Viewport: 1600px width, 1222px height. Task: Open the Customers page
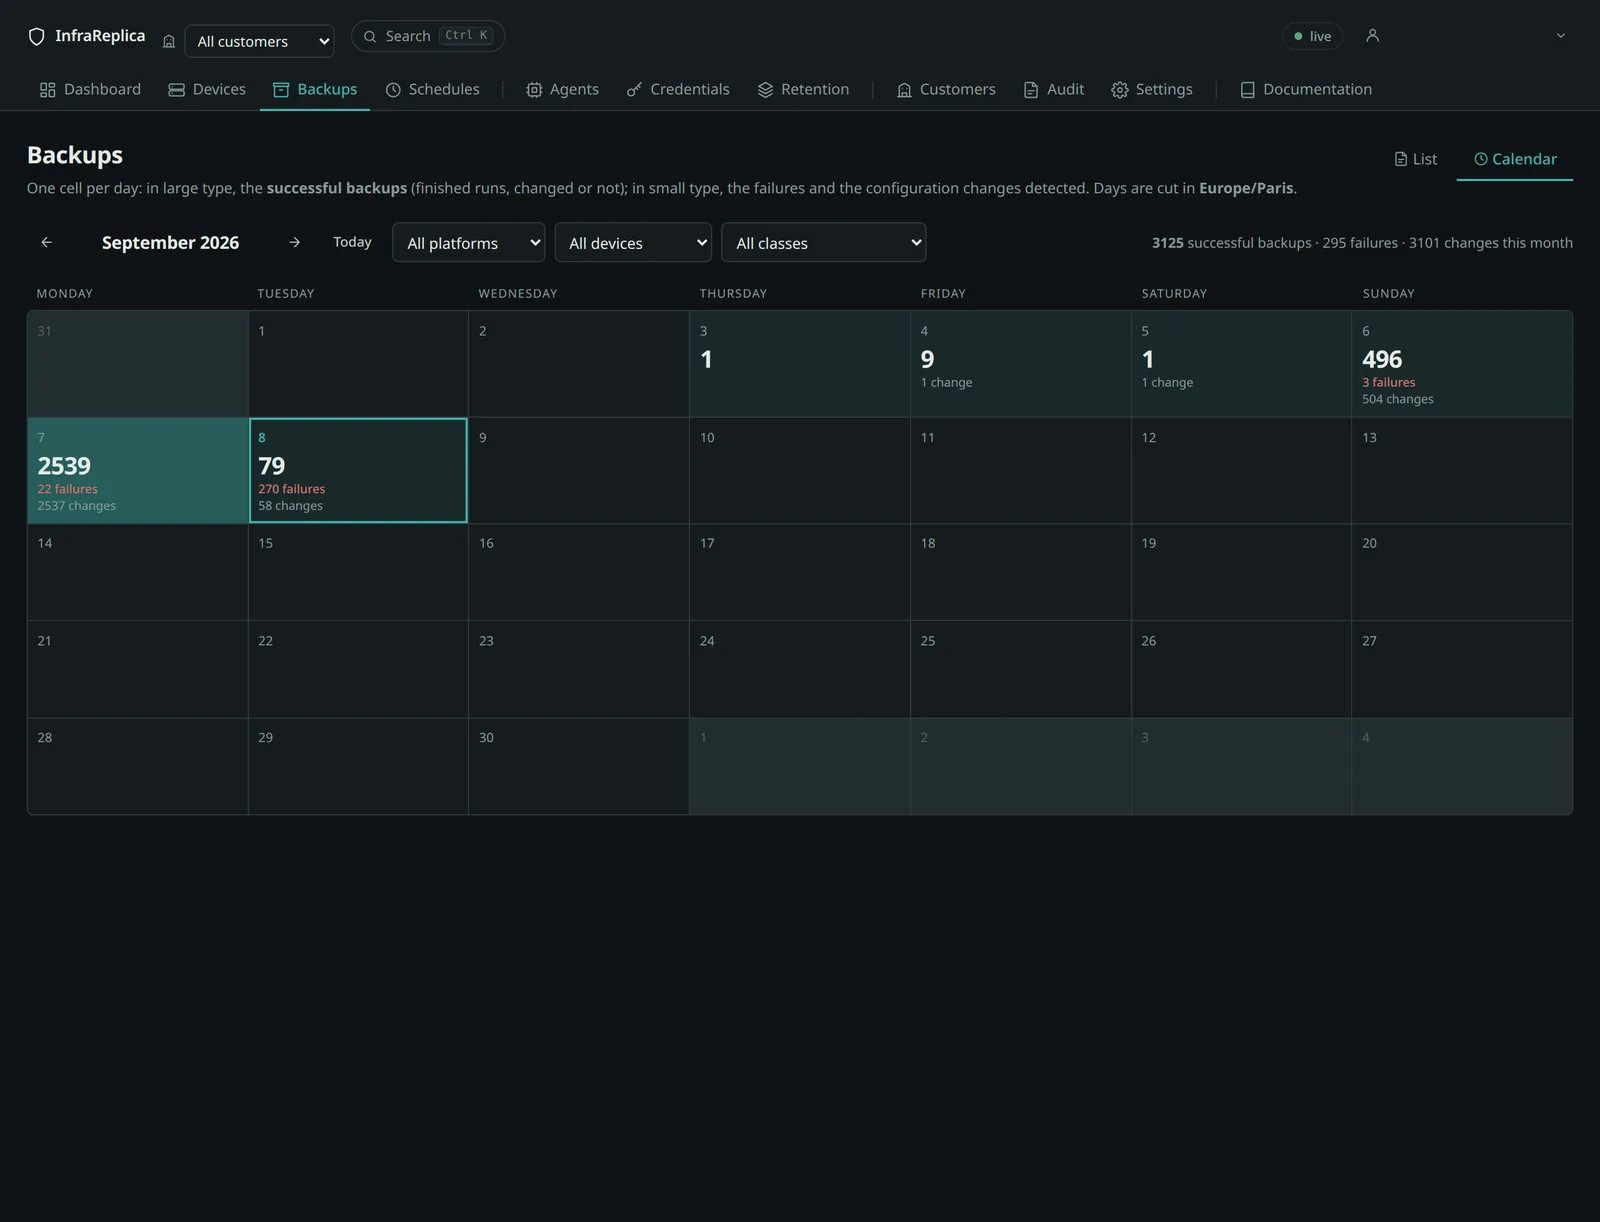[946, 89]
